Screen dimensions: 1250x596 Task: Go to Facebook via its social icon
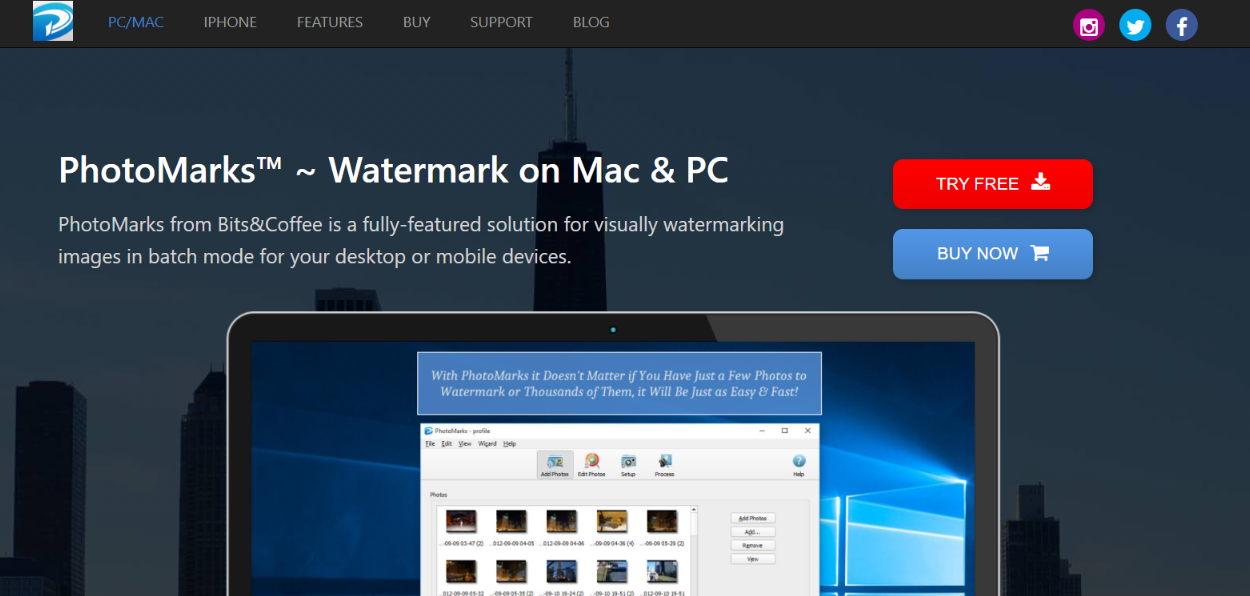[x=1181, y=25]
